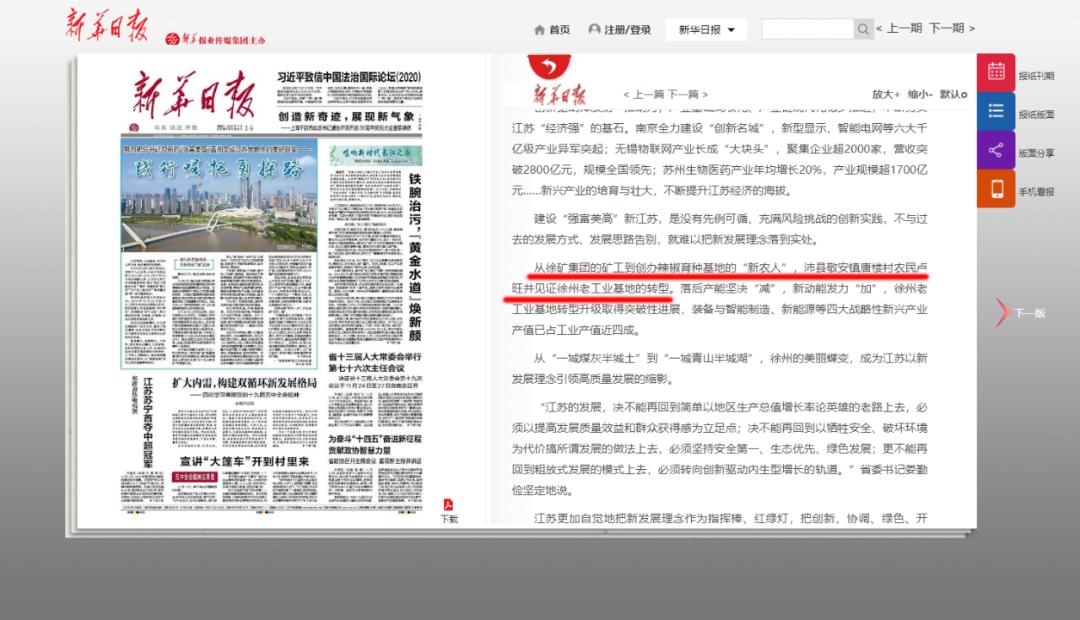Open the 创造新奇迹,展现新气象 article

point(346,116)
